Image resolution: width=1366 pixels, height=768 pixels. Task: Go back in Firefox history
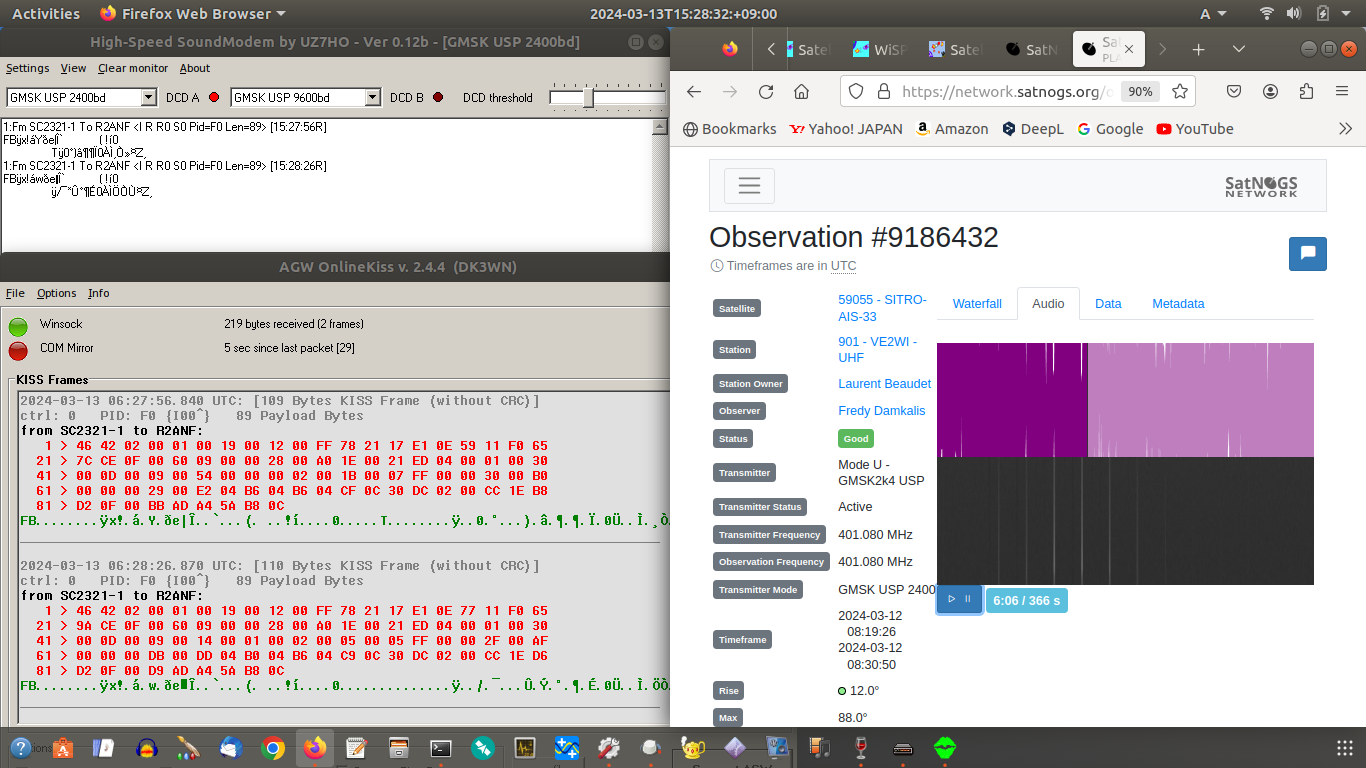point(694,91)
